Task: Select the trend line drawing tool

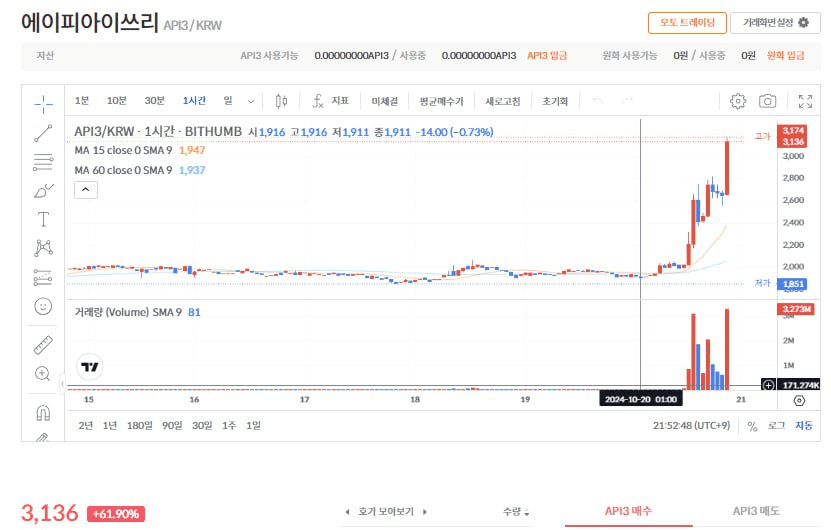Action: [x=43, y=133]
